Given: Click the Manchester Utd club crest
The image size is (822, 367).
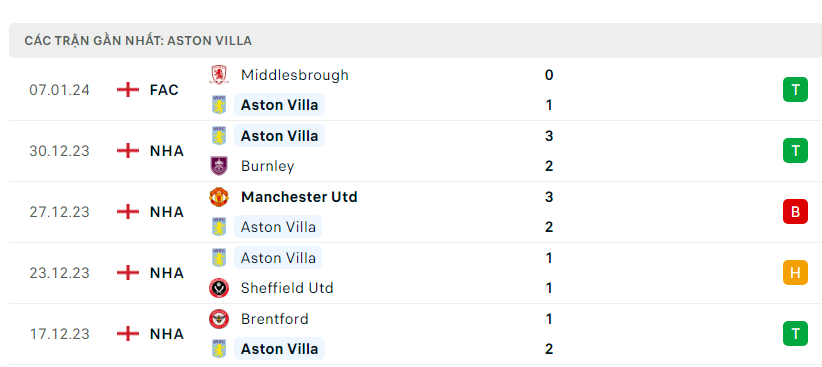Looking at the screenshot, I should [219, 197].
